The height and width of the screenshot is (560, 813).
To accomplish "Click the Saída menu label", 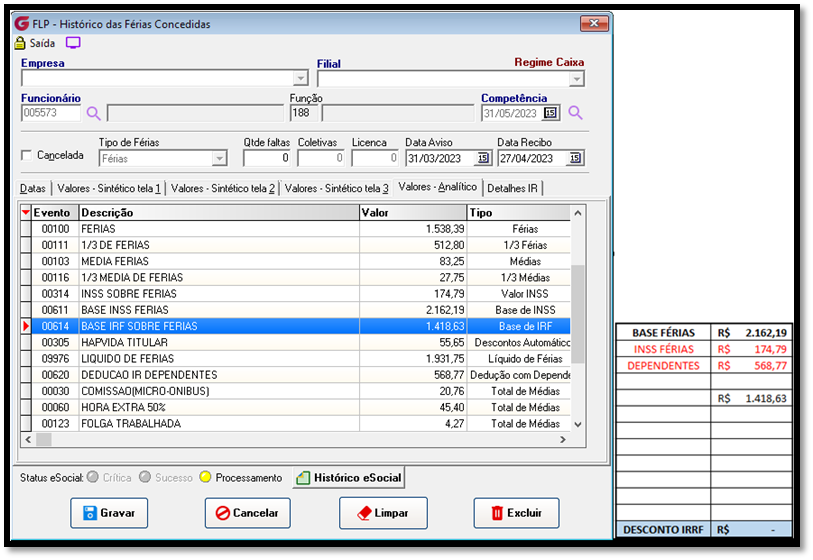I will pyautogui.click(x=42, y=43).
